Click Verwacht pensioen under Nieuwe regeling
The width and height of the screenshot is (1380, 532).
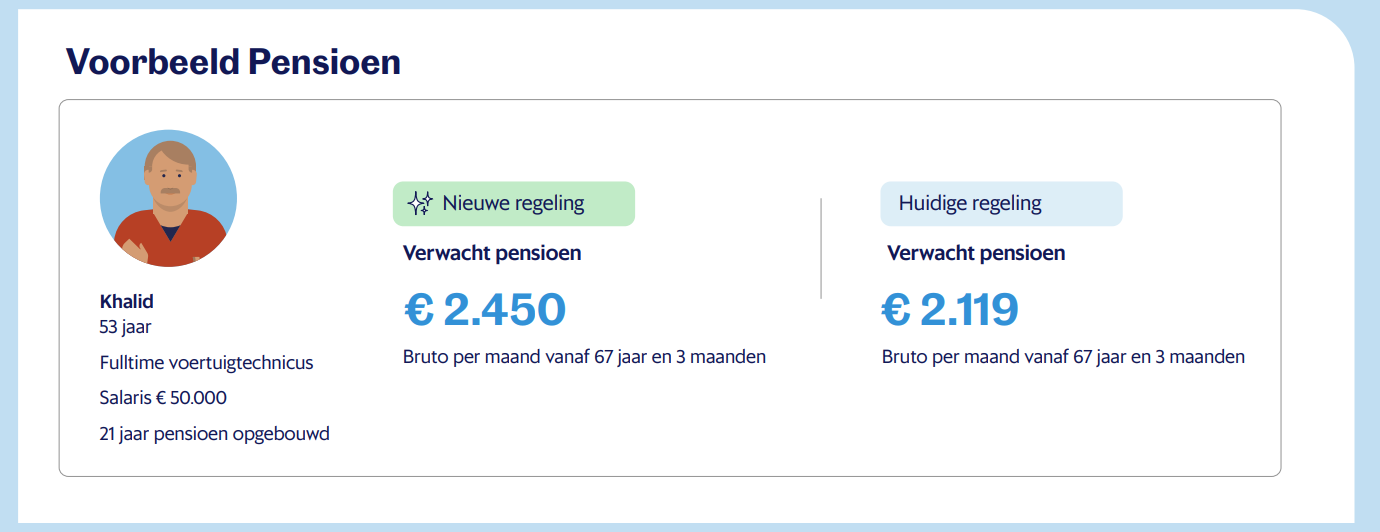pos(492,253)
